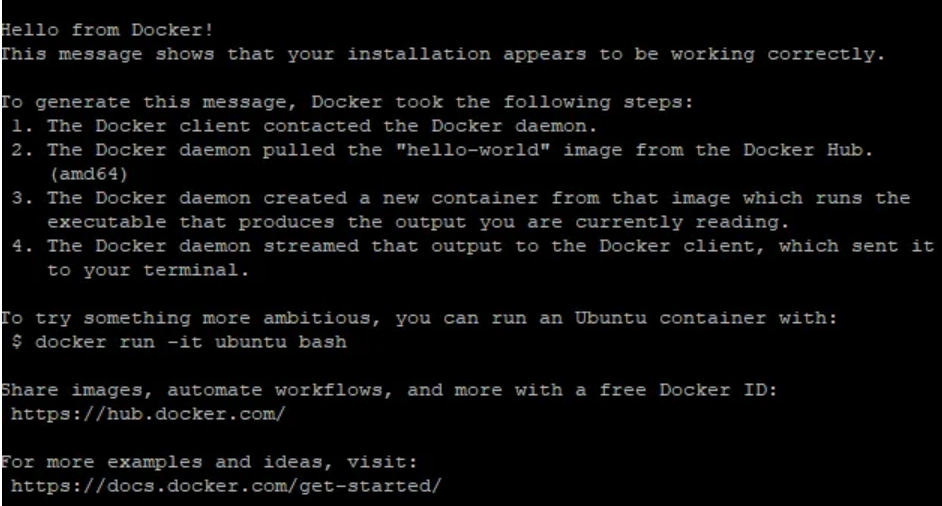Click step 2 line about pulling image
942x506 pixels.
tap(442, 150)
